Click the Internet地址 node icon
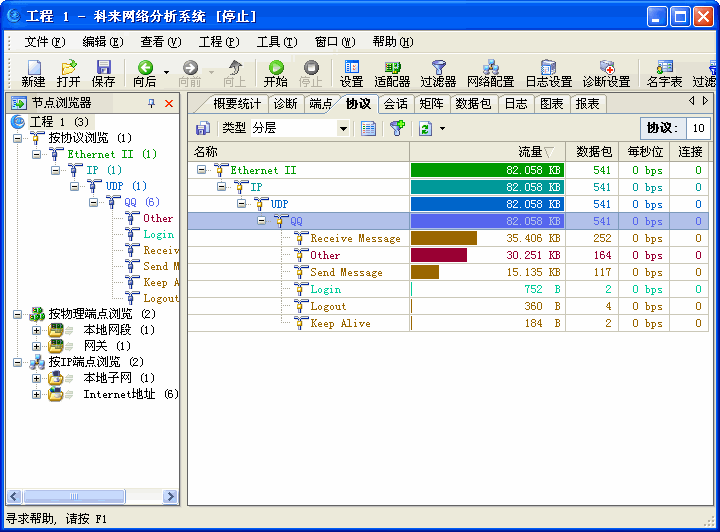Viewport: 720px width, 532px height. pyautogui.click(x=56, y=394)
